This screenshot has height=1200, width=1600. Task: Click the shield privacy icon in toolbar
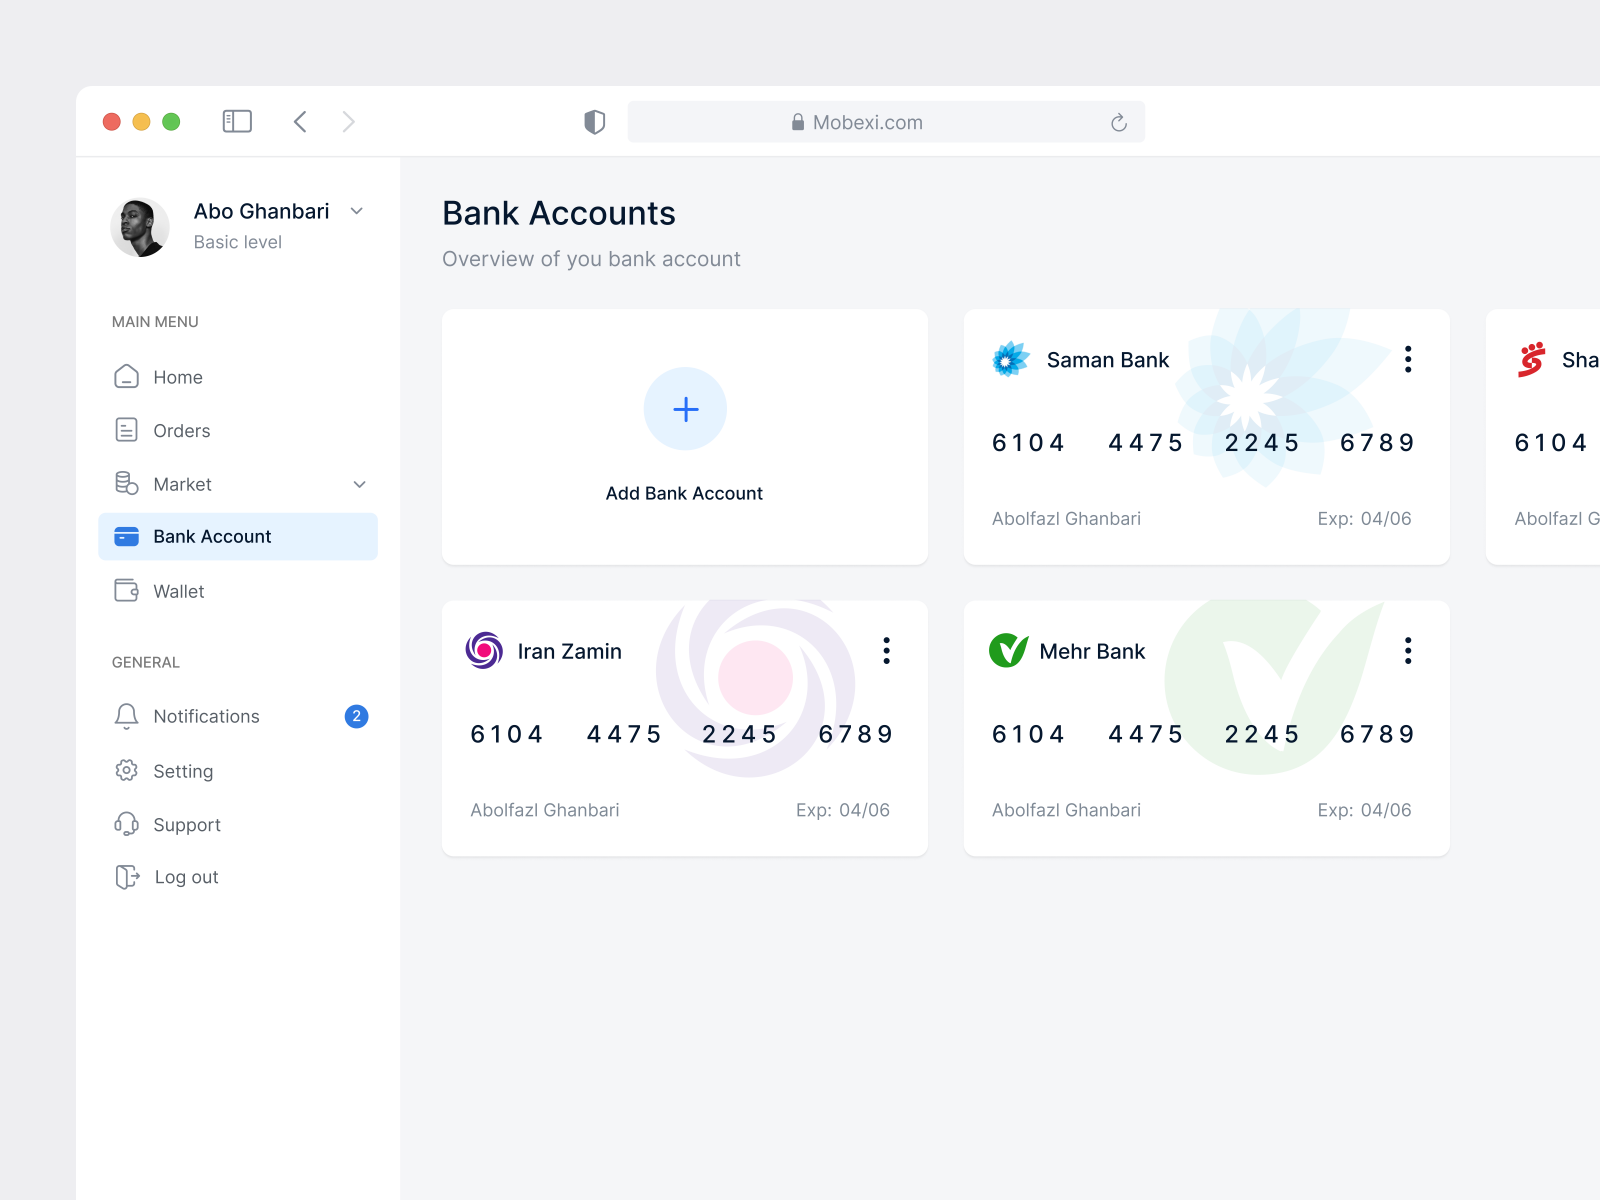pyautogui.click(x=595, y=121)
